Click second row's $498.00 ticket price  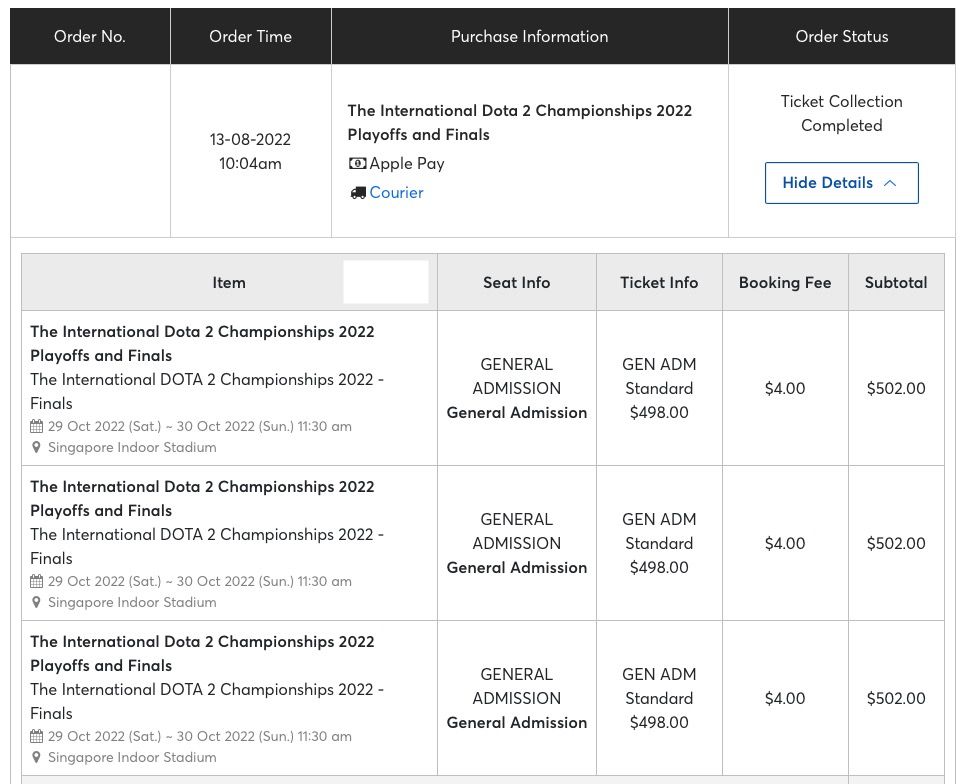(659, 568)
